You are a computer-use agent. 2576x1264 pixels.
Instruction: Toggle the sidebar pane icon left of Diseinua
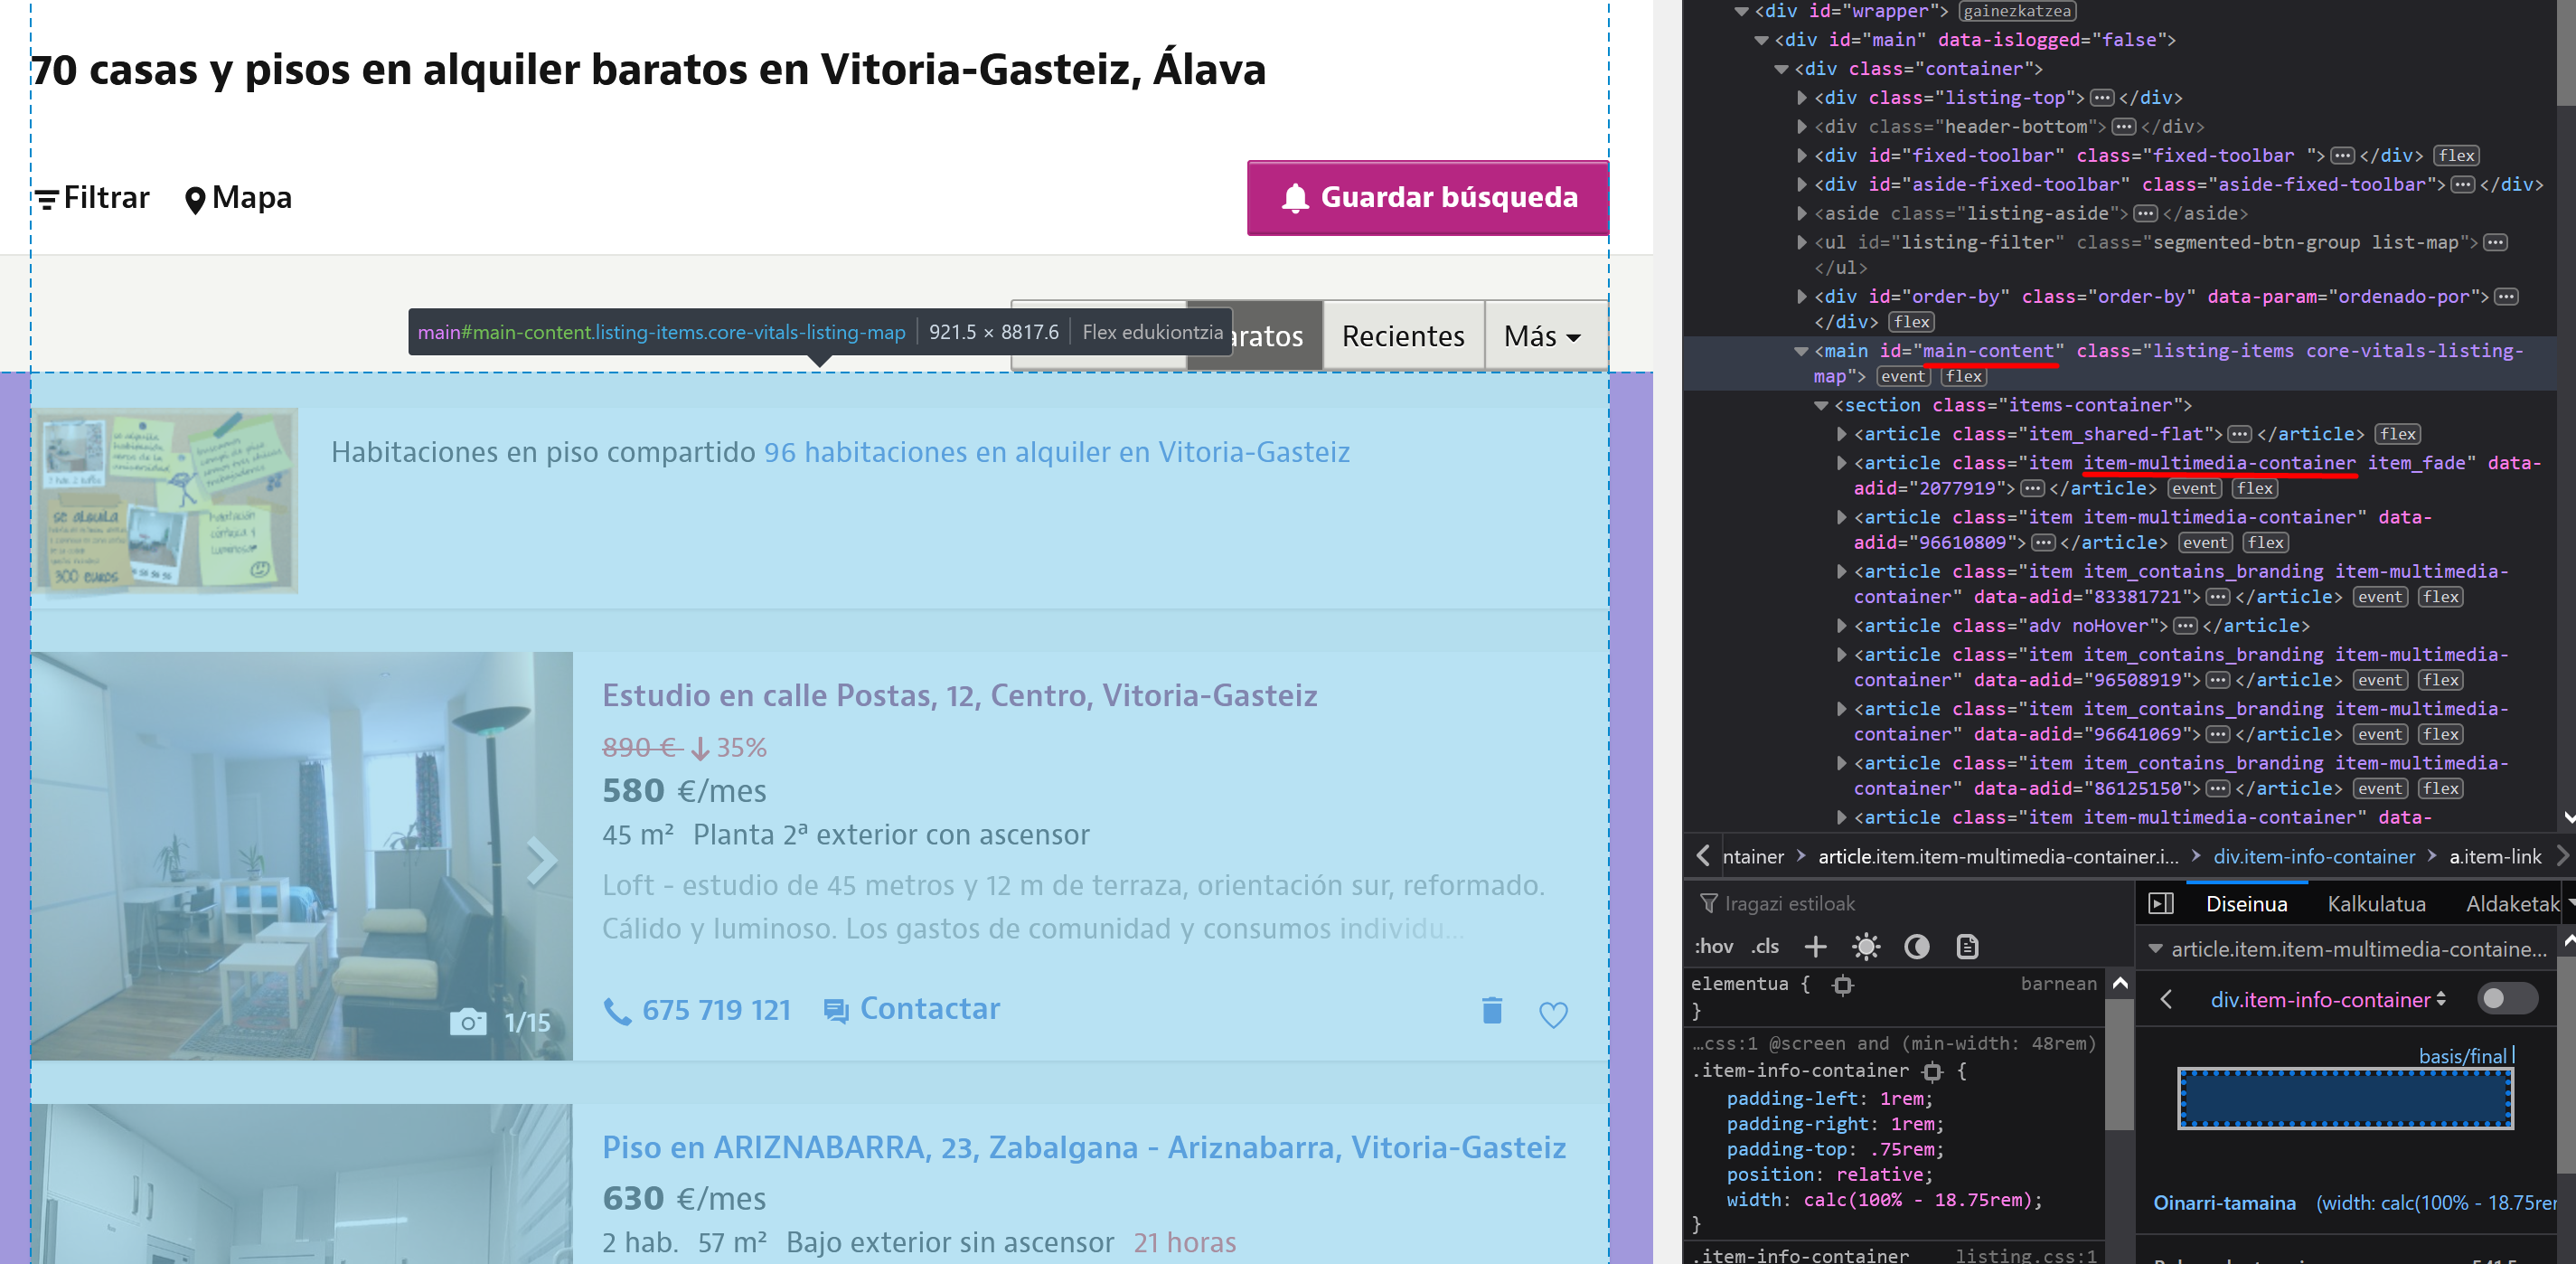(2160, 904)
